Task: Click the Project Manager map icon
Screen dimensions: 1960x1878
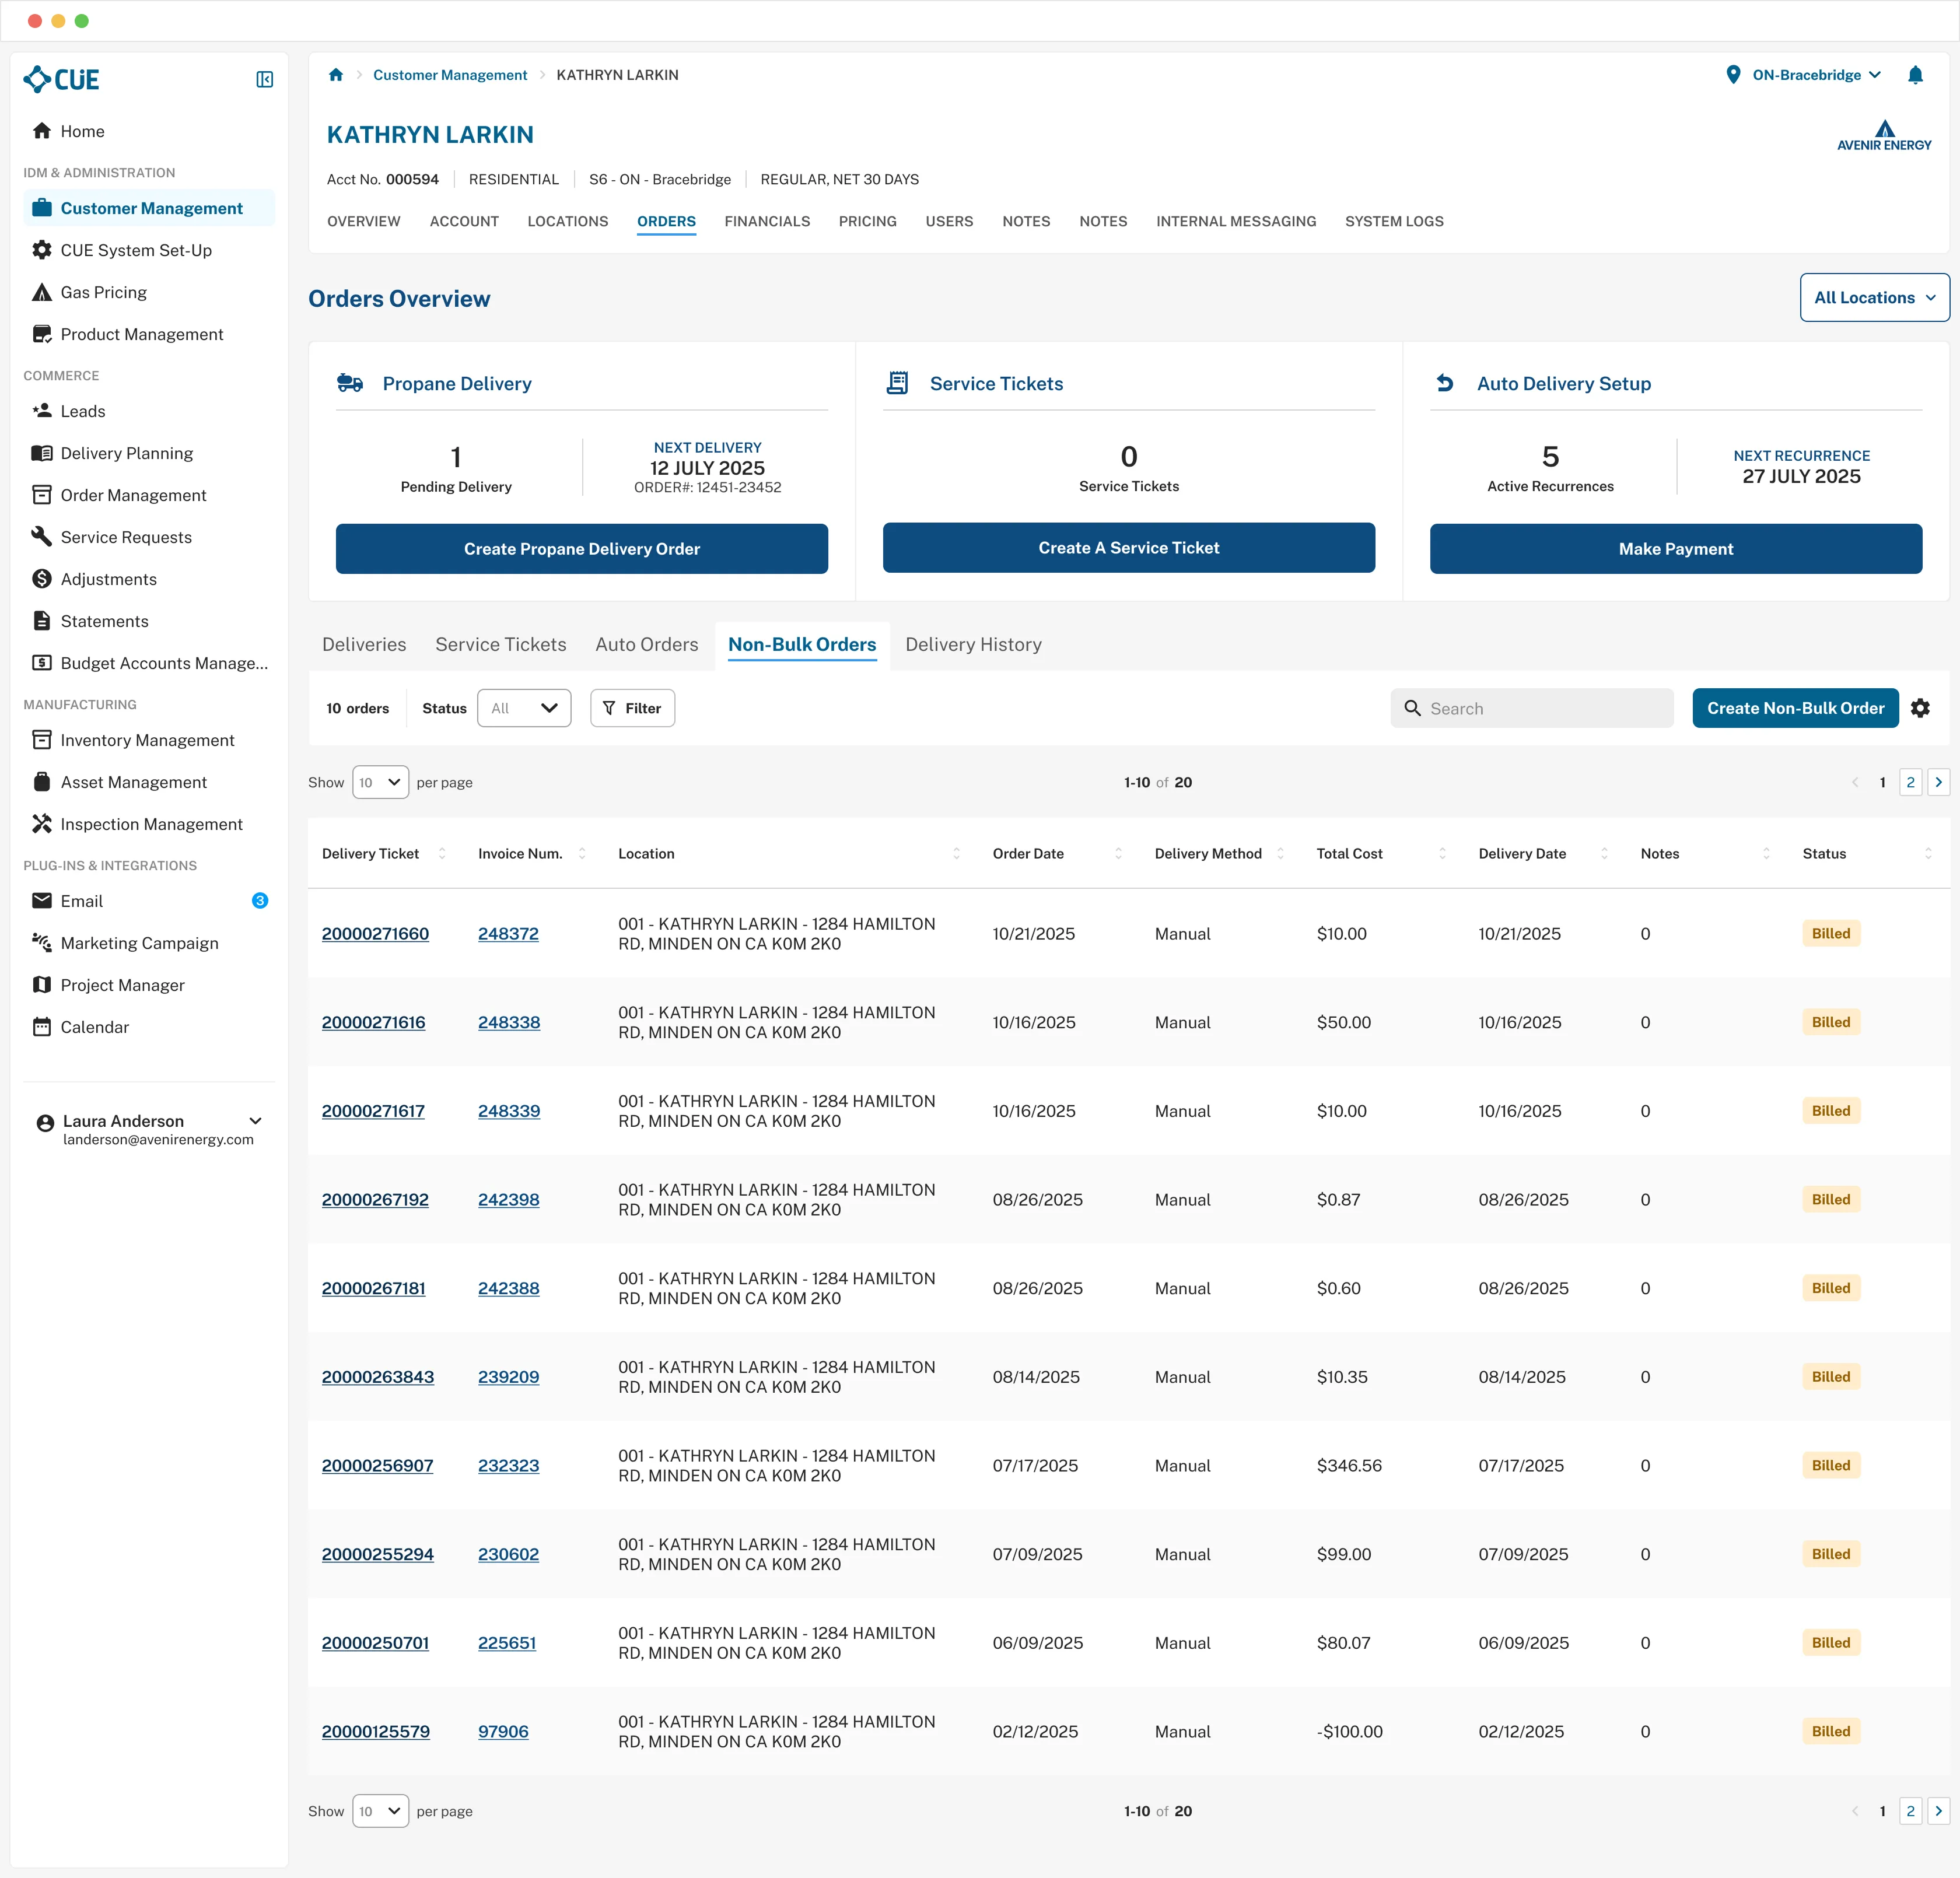Action: [42, 985]
